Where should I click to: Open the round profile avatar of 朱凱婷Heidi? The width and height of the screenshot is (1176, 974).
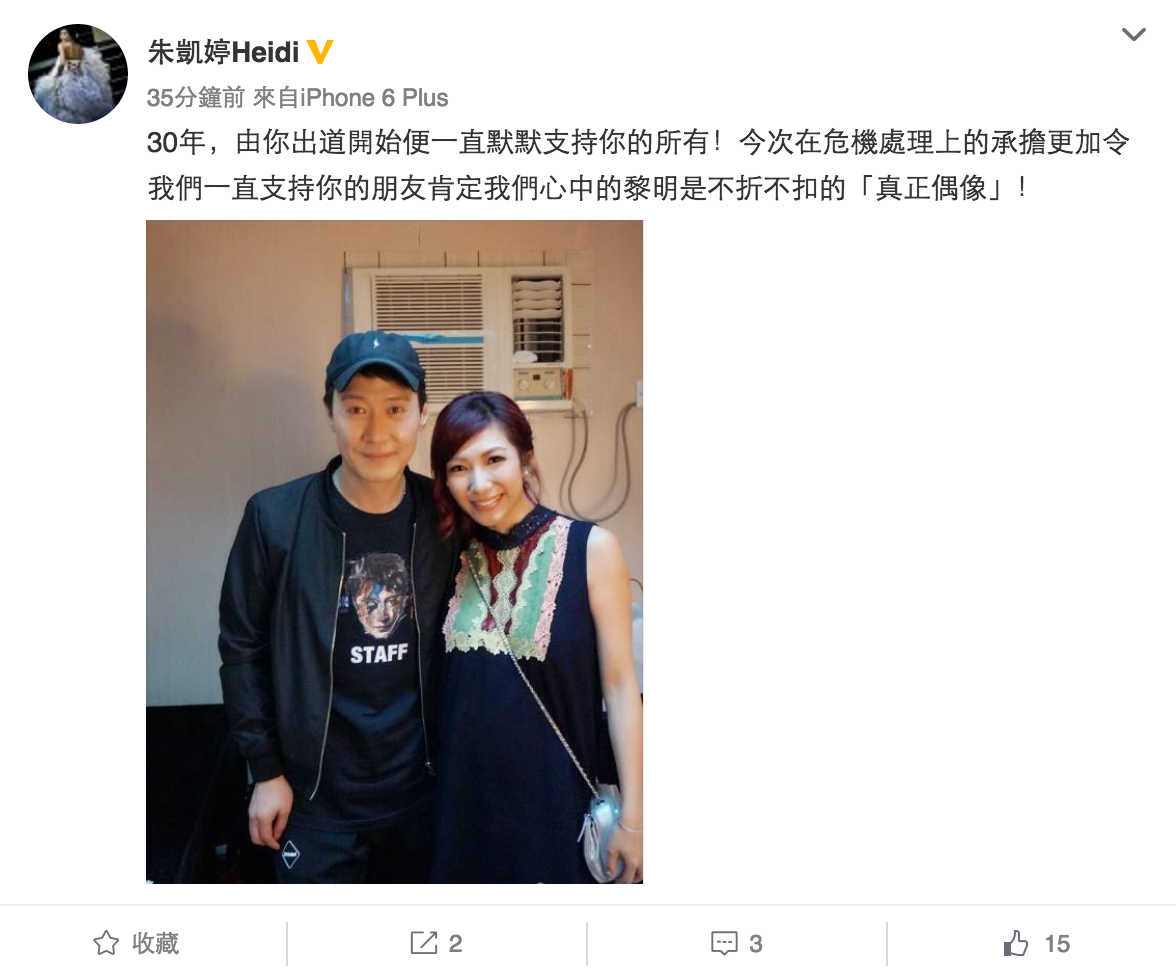78,73
